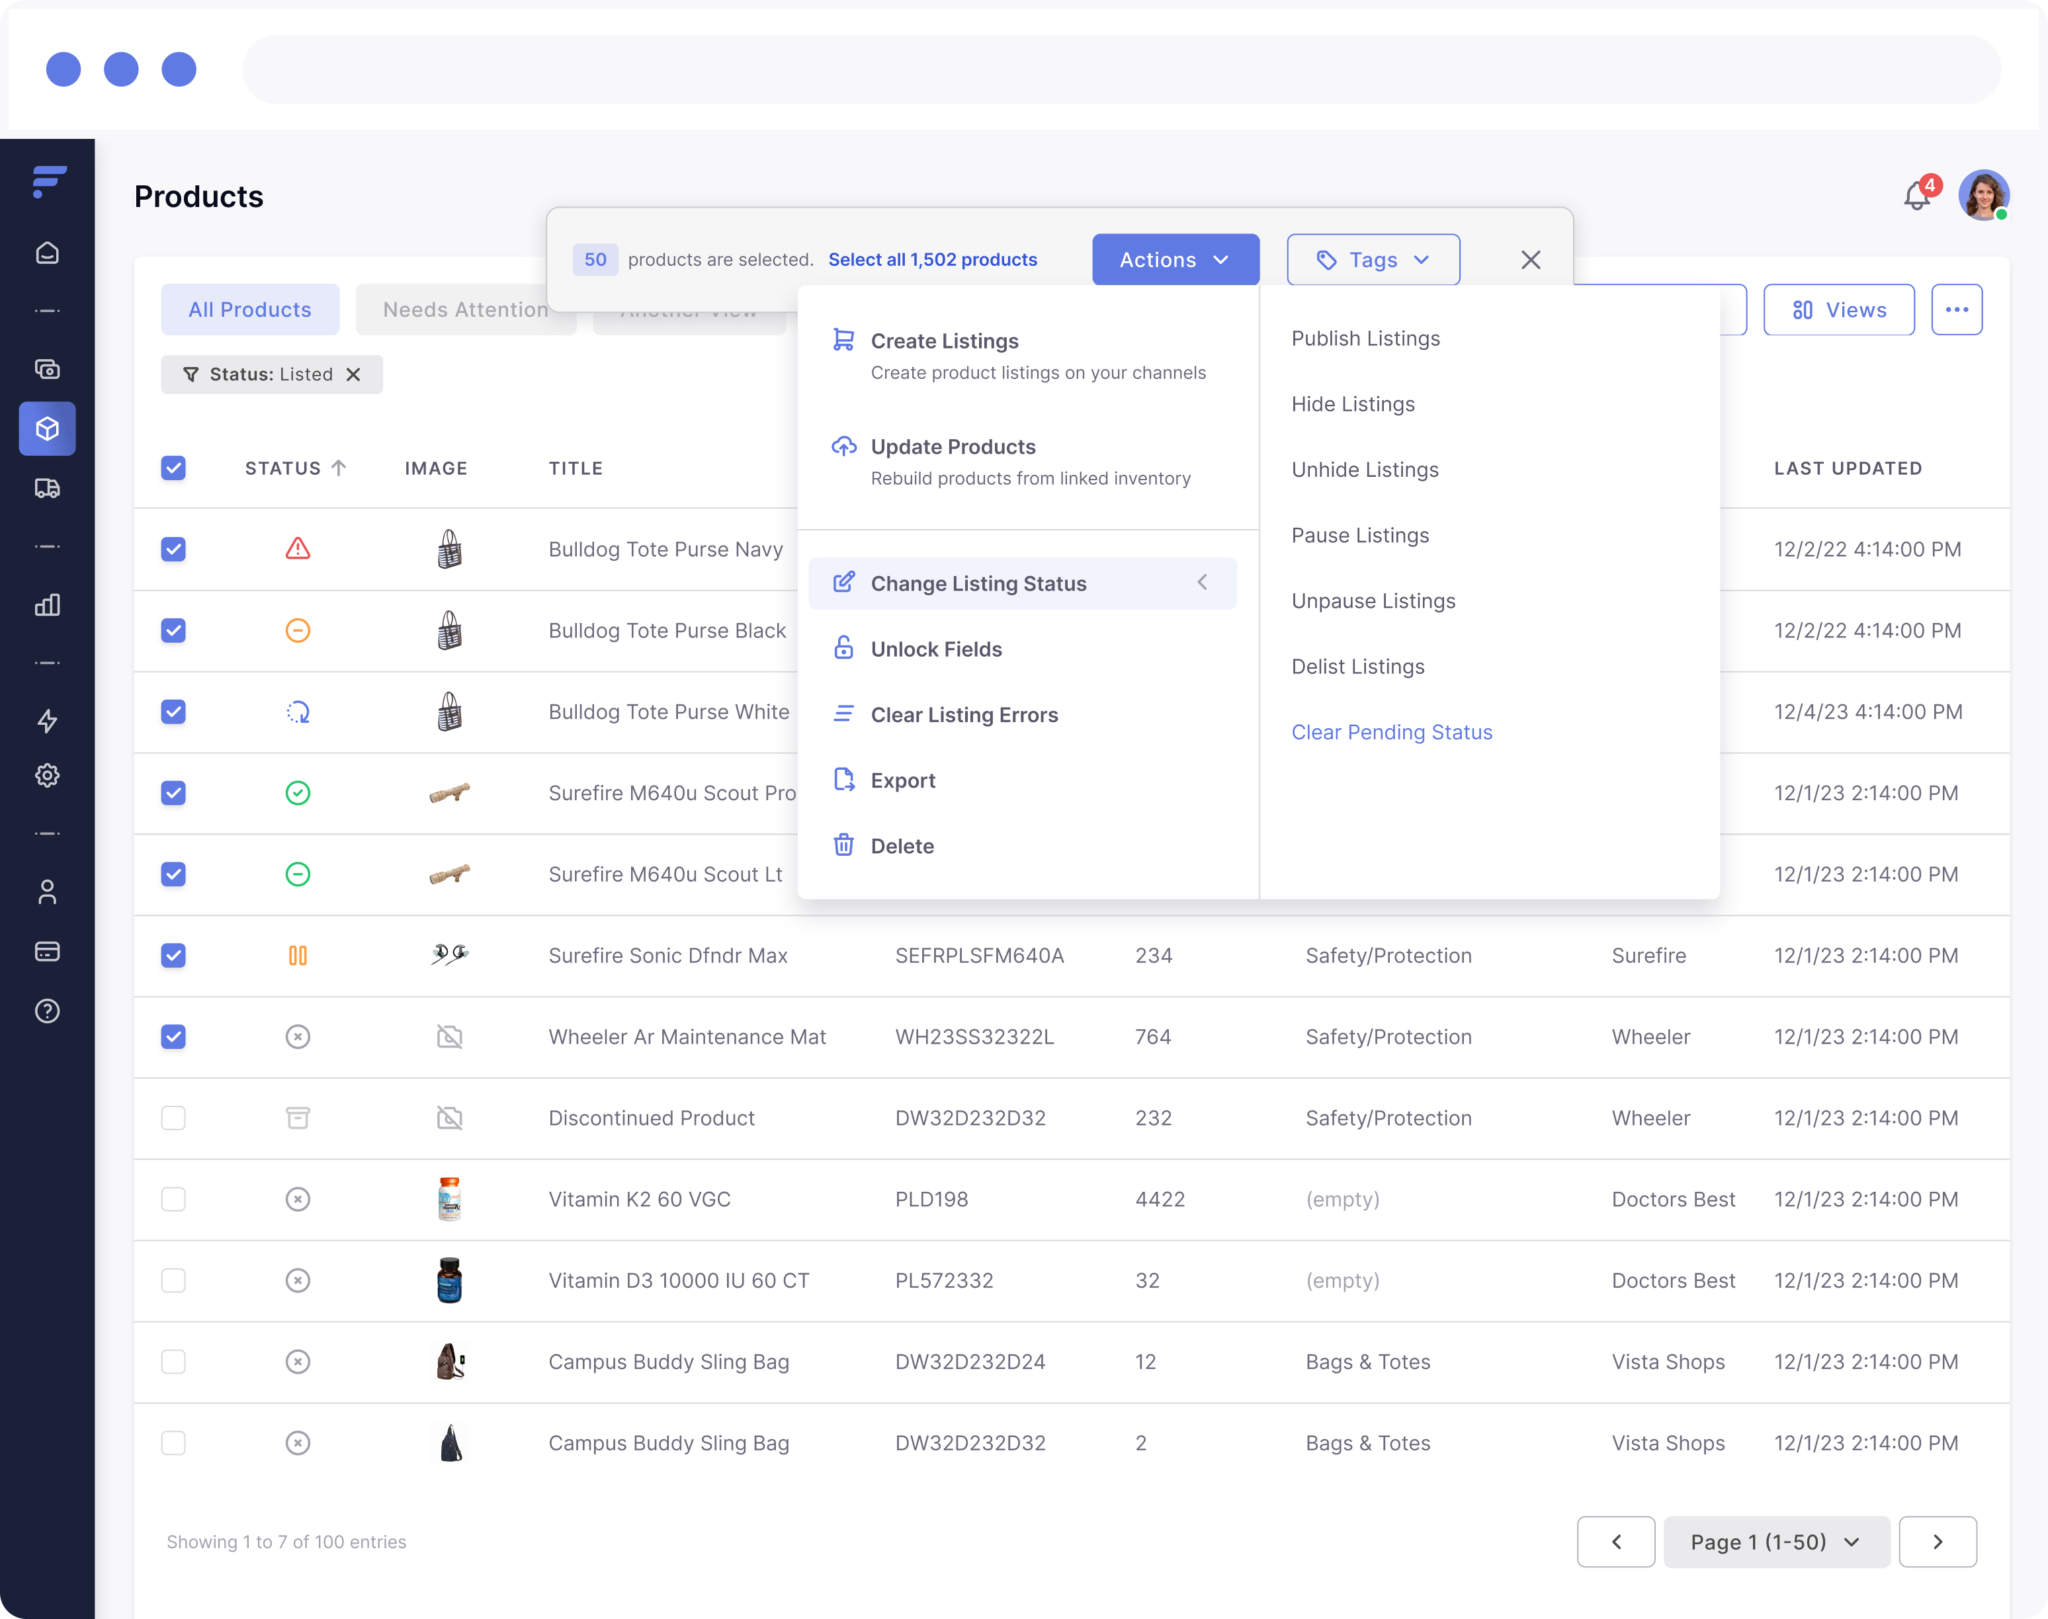Expand the Actions dropdown button
2048x1619 pixels.
[1175, 260]
